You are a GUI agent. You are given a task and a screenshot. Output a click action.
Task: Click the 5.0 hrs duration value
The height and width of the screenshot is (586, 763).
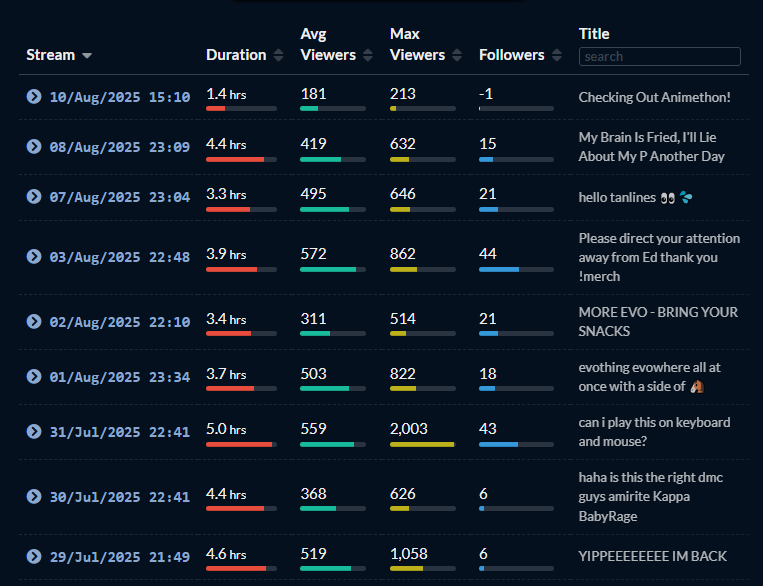226,429
